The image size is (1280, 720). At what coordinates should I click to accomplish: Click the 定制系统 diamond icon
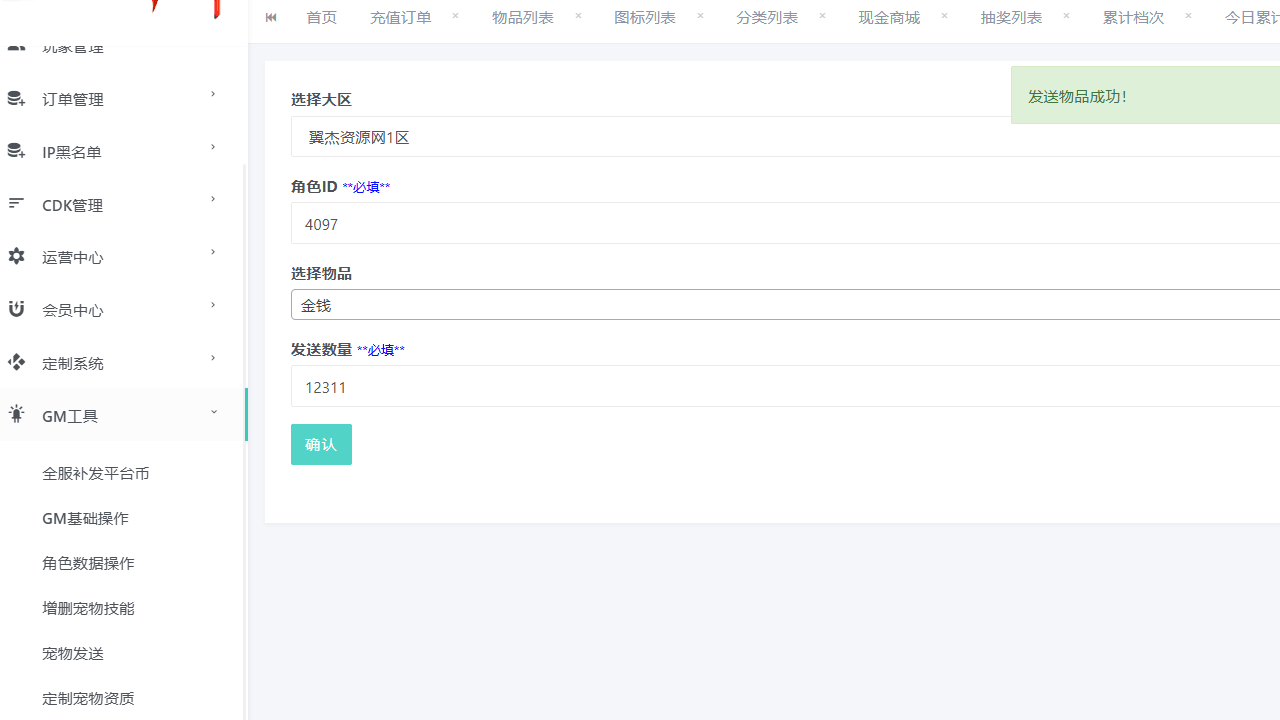16,362
